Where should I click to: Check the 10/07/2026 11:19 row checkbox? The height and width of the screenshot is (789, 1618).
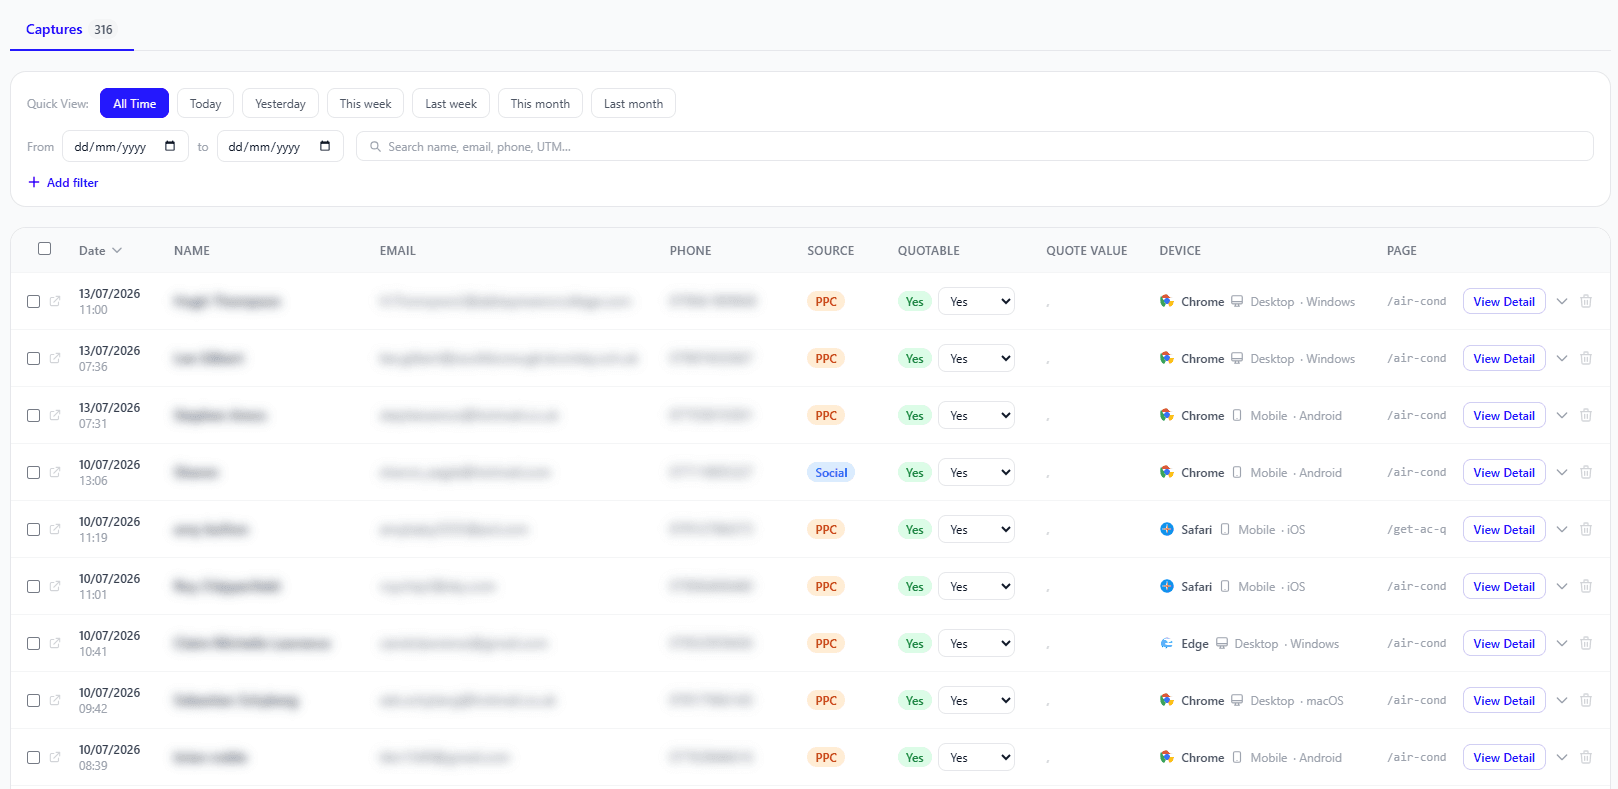click(33, 529)
